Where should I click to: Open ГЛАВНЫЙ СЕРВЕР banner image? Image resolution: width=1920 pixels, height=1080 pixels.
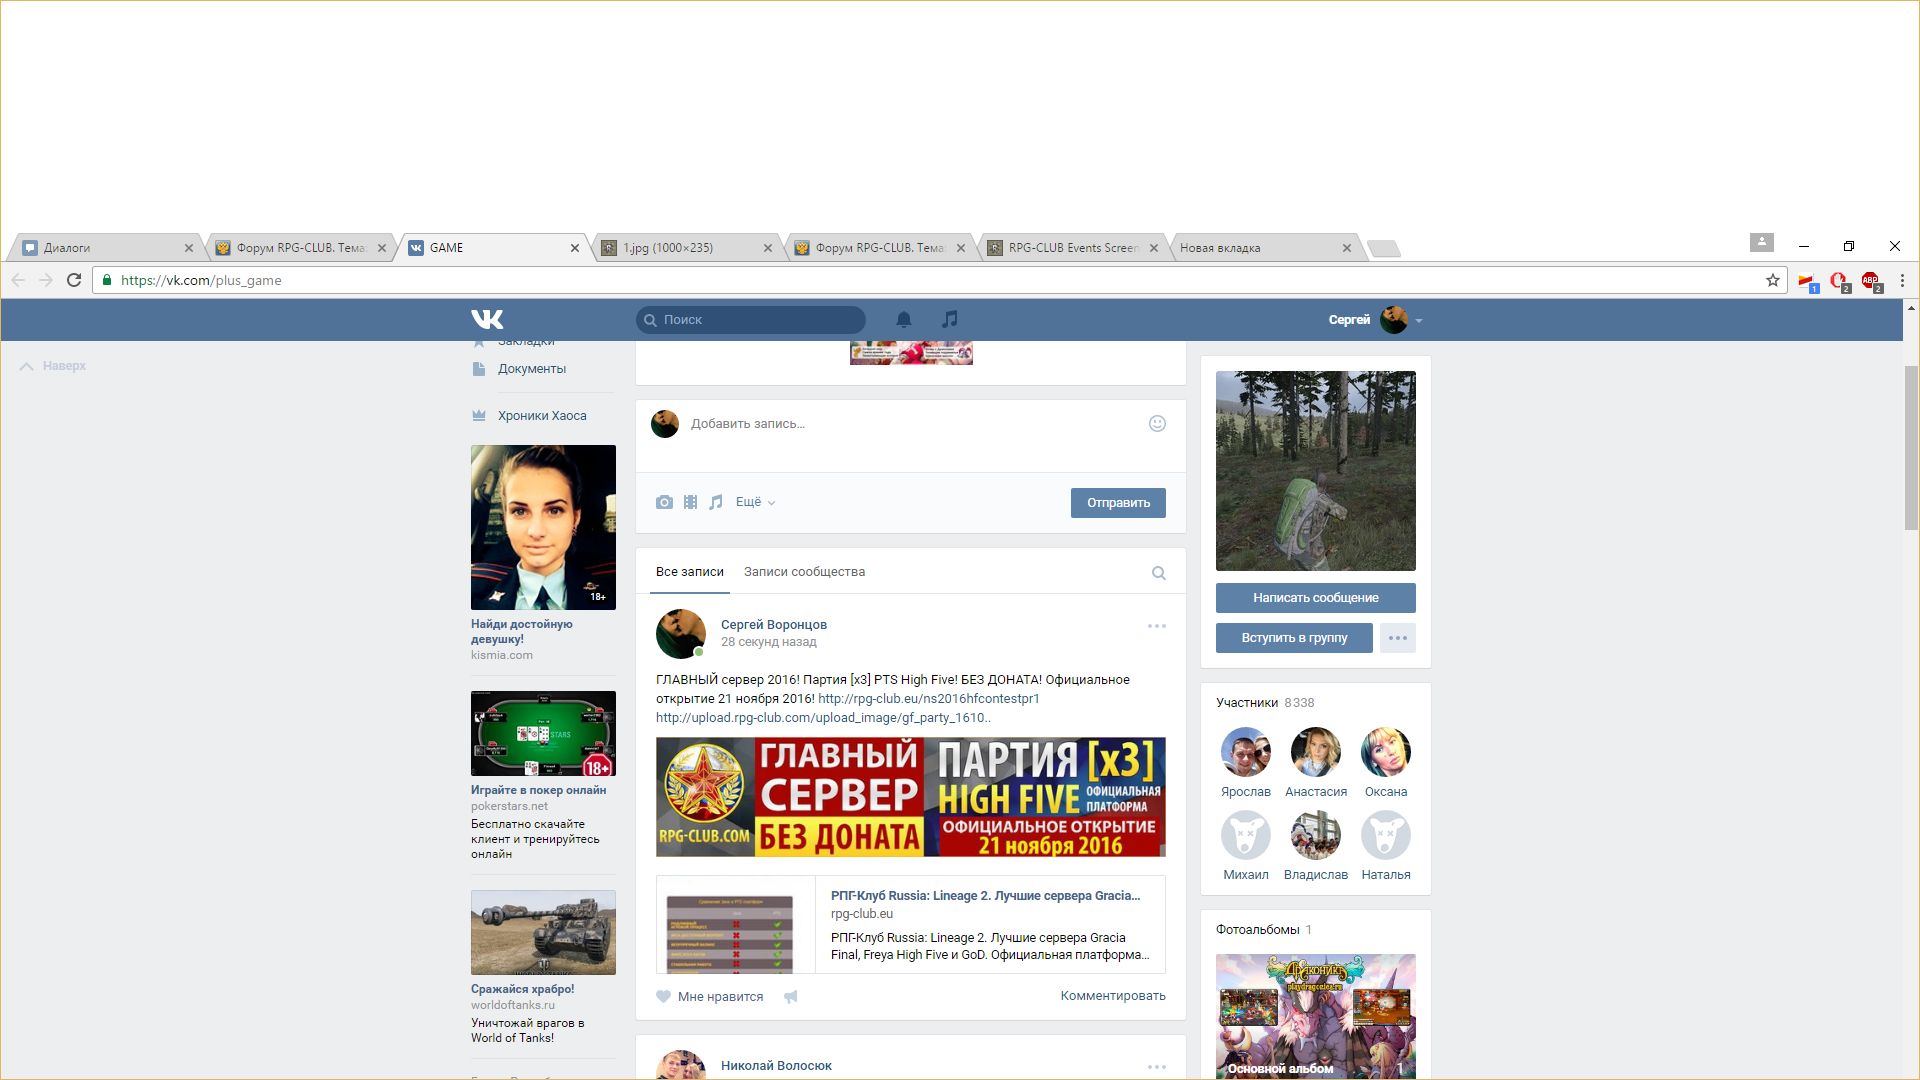[x=910, y=797]
